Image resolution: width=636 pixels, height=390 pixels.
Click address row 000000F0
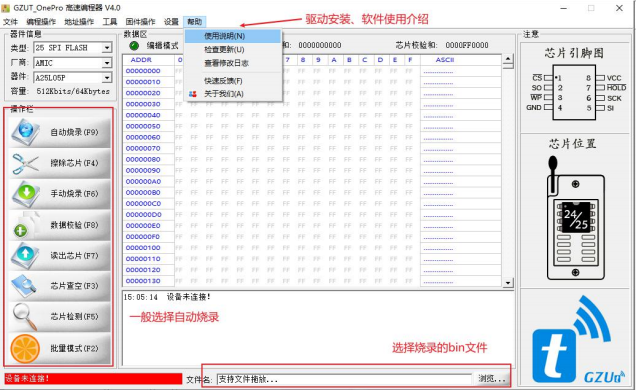(x=143, y=237)
